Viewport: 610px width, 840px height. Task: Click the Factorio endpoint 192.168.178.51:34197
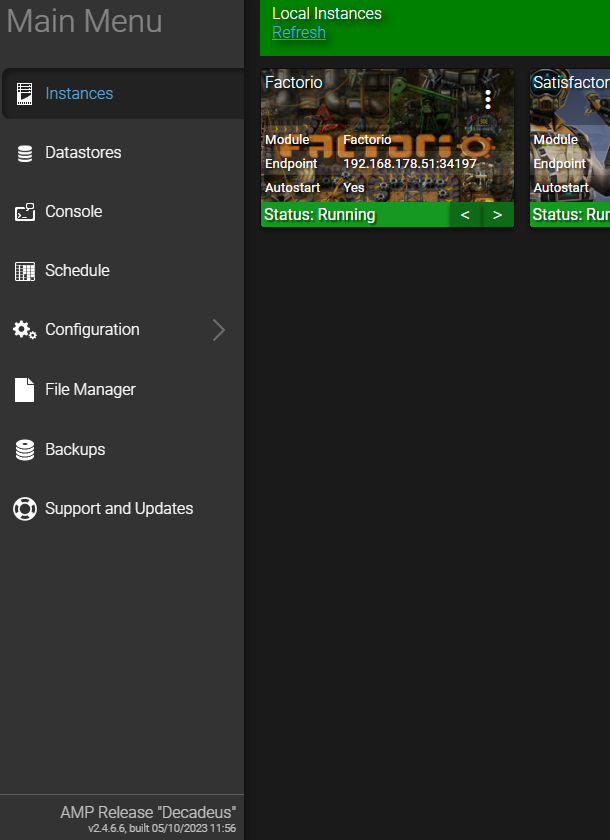pyautogui.click(x=410, y=163)
